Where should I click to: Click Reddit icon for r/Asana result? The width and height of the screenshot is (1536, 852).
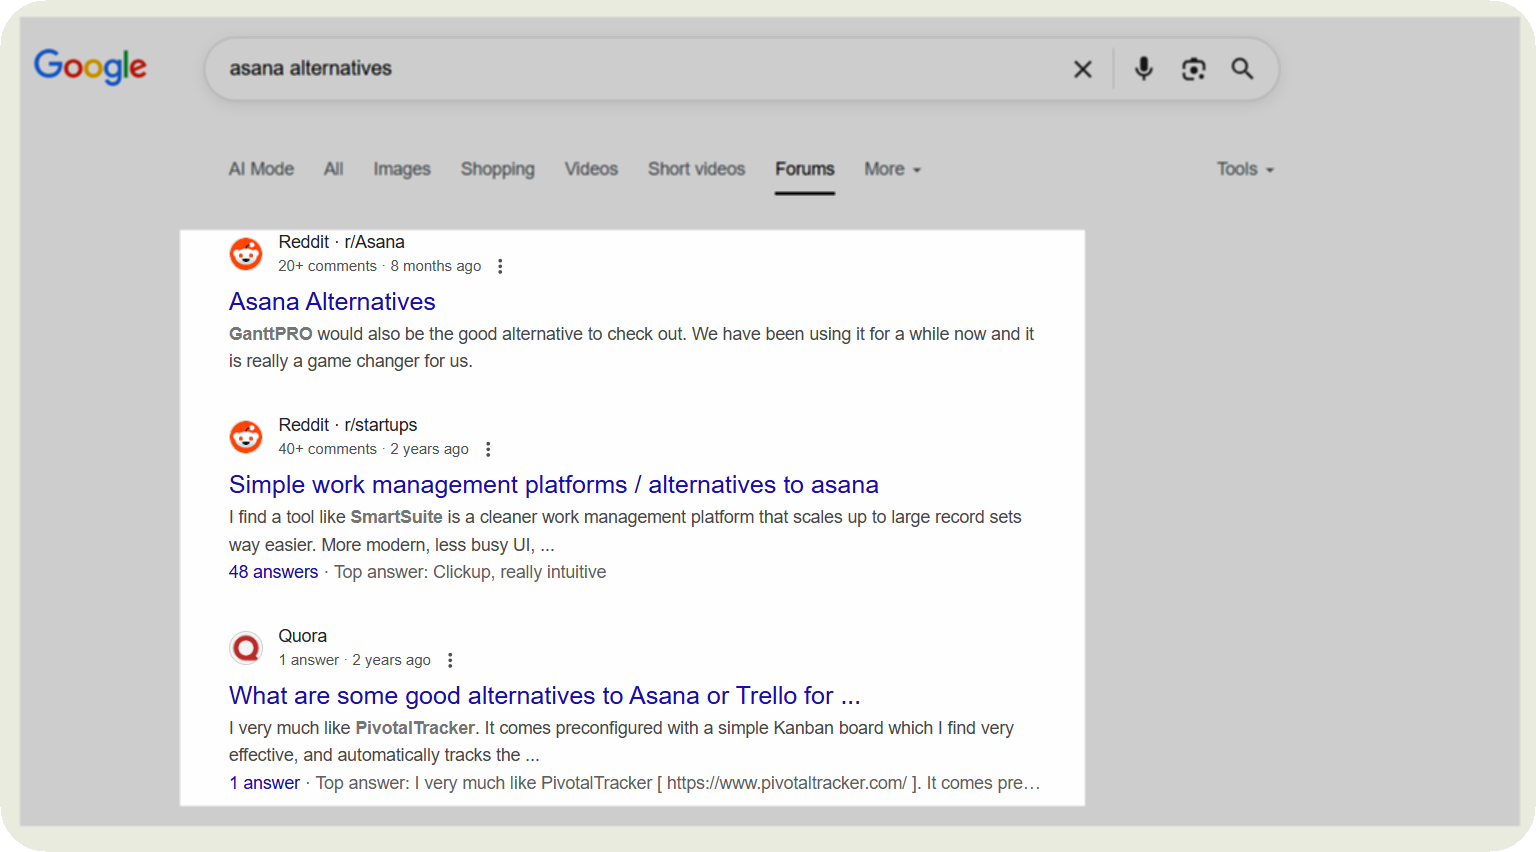coord(246,254)
